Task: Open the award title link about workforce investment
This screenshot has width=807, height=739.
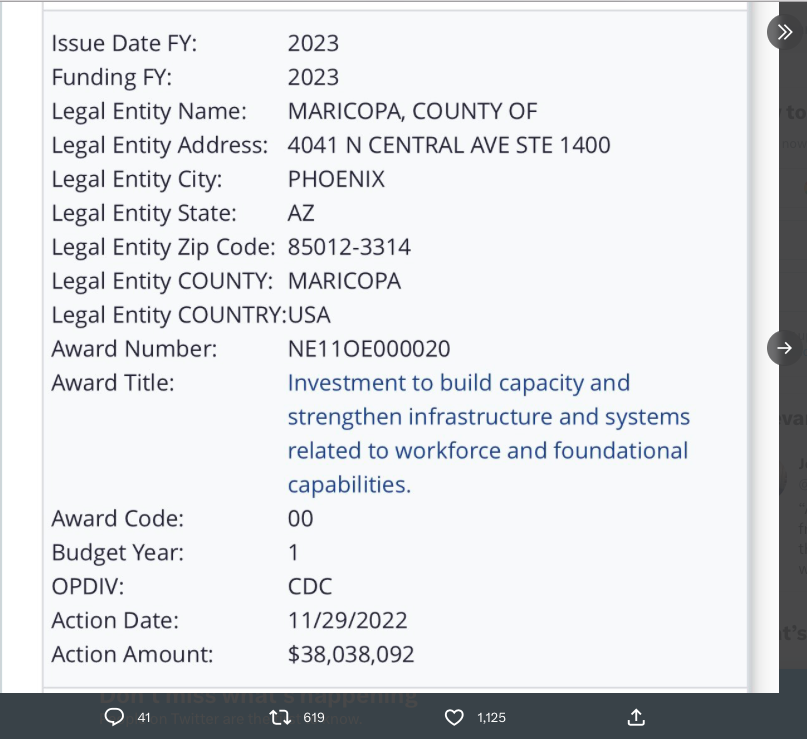Action: [x=488, y=433]
